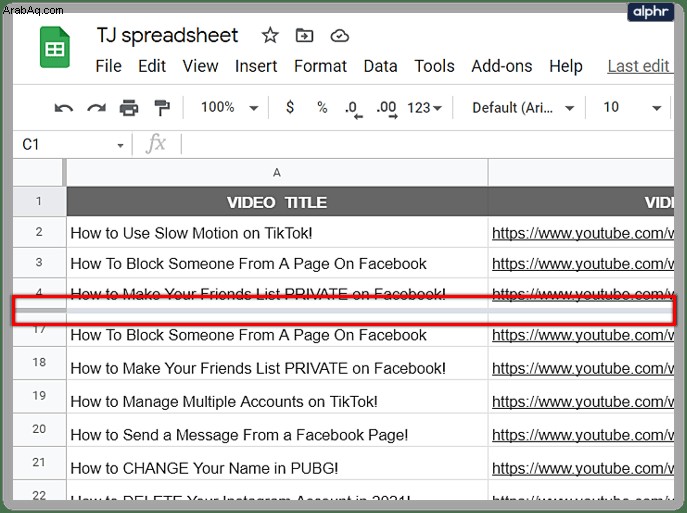The height and width of the screenshot is (513, 687).
Task: Select row 3 'How To Block Someone' cell
Action: pos(277,264)
